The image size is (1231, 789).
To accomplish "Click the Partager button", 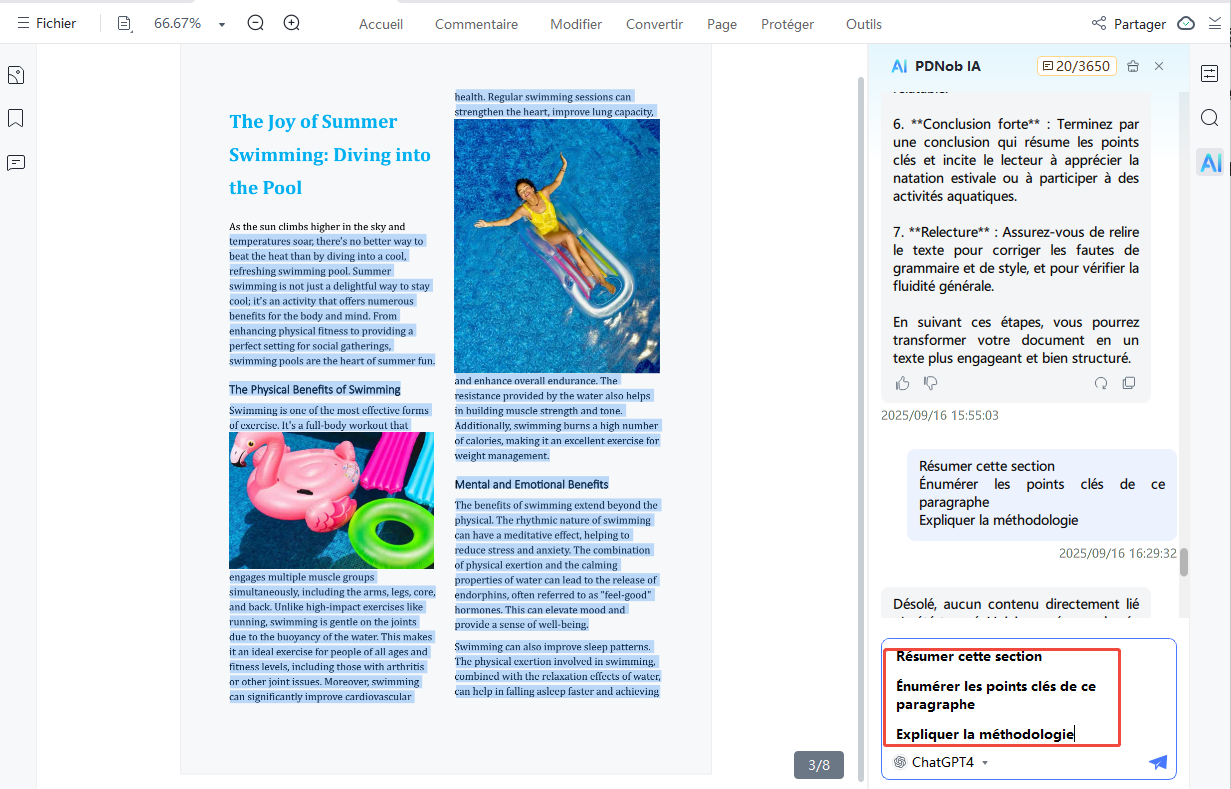I will click(x=1128, y=24).
